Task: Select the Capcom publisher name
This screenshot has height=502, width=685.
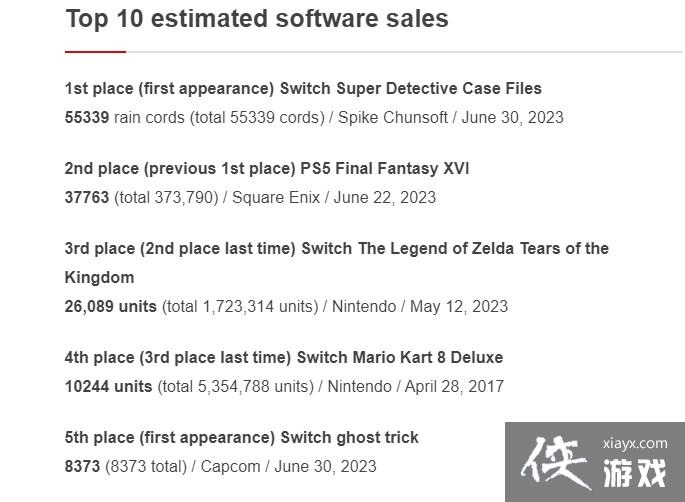Action: tap(230, 466)
